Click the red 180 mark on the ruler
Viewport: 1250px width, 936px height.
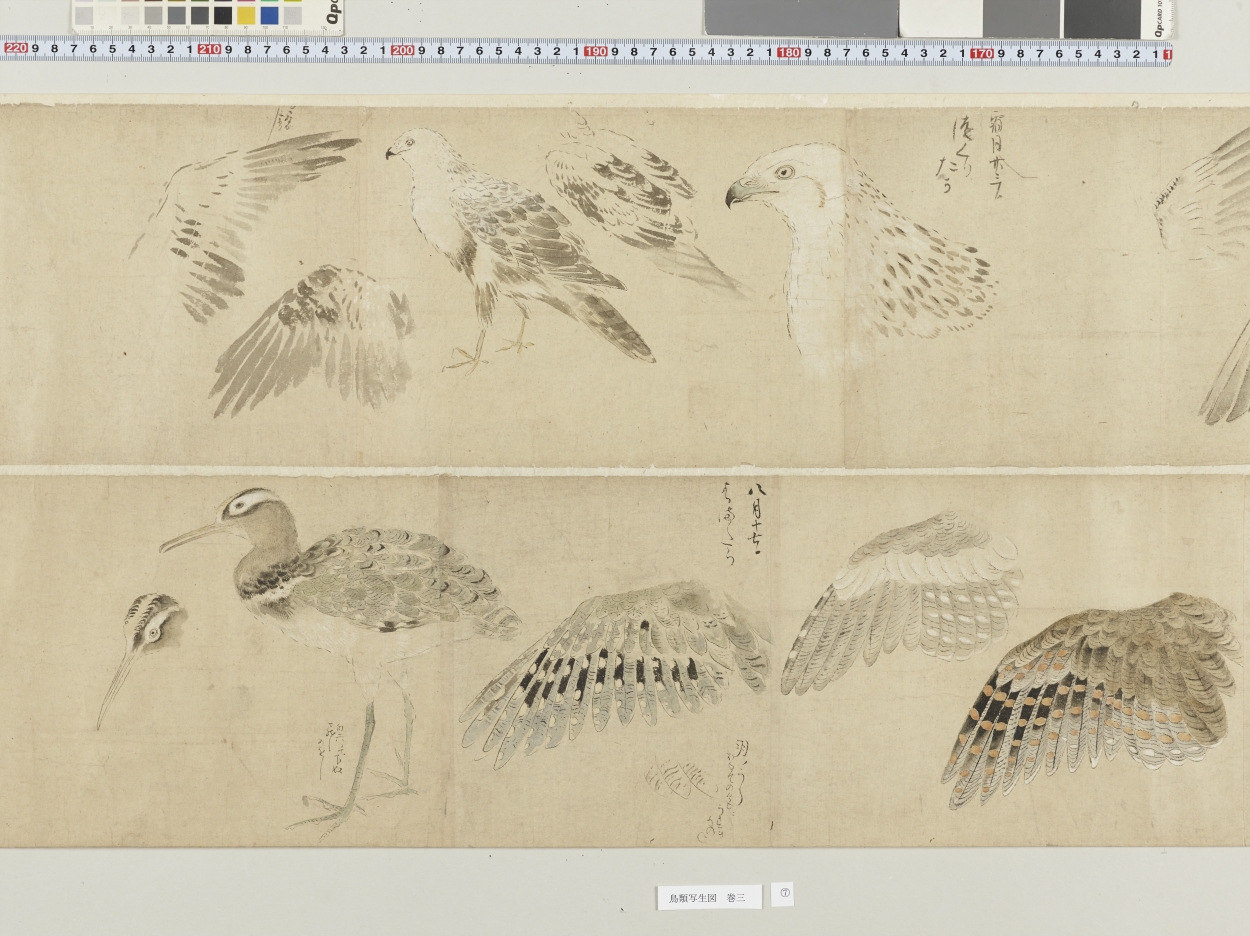(788, 52)
